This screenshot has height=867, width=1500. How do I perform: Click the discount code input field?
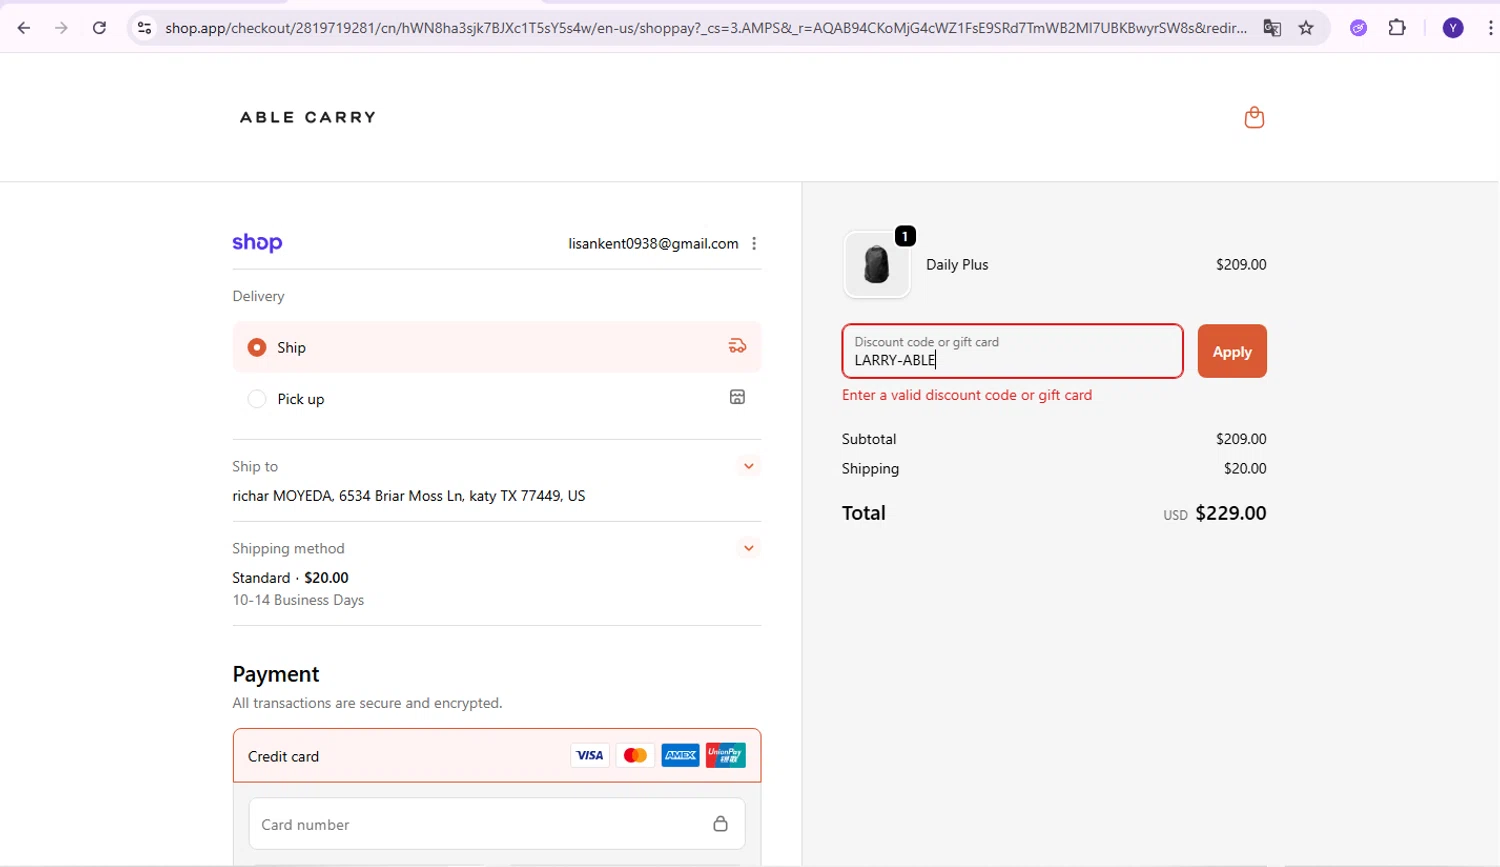(x=1012, y=351)
